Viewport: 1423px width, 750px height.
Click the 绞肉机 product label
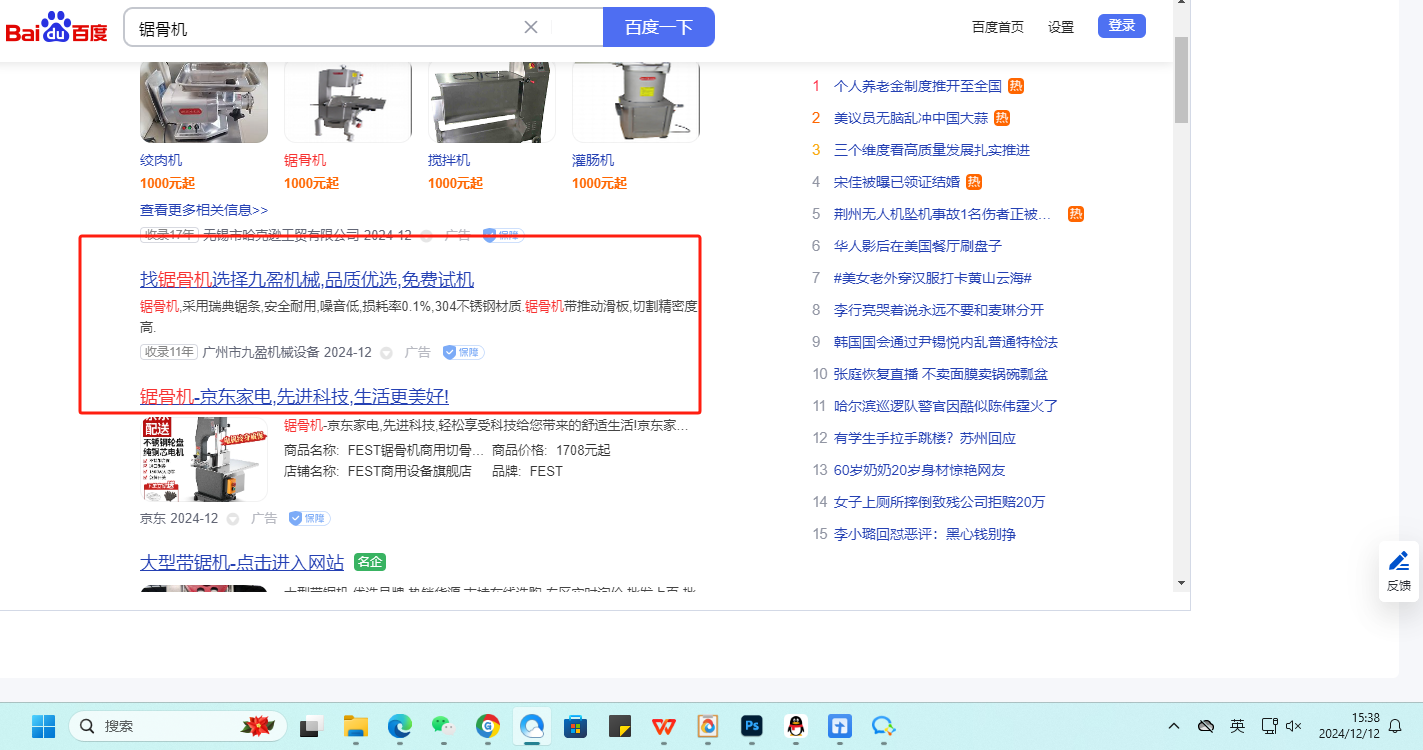coord(161,160)
